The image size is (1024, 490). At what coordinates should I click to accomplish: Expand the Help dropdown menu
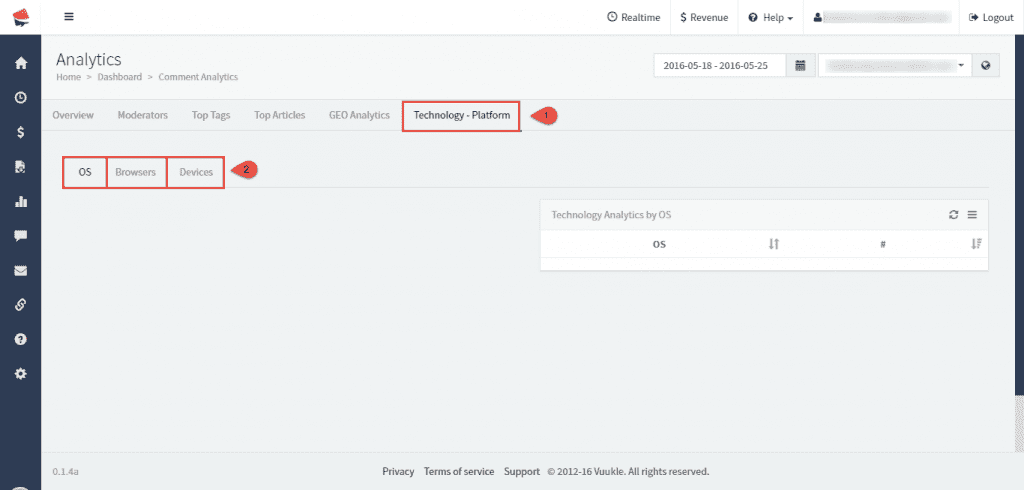(770, 17)
